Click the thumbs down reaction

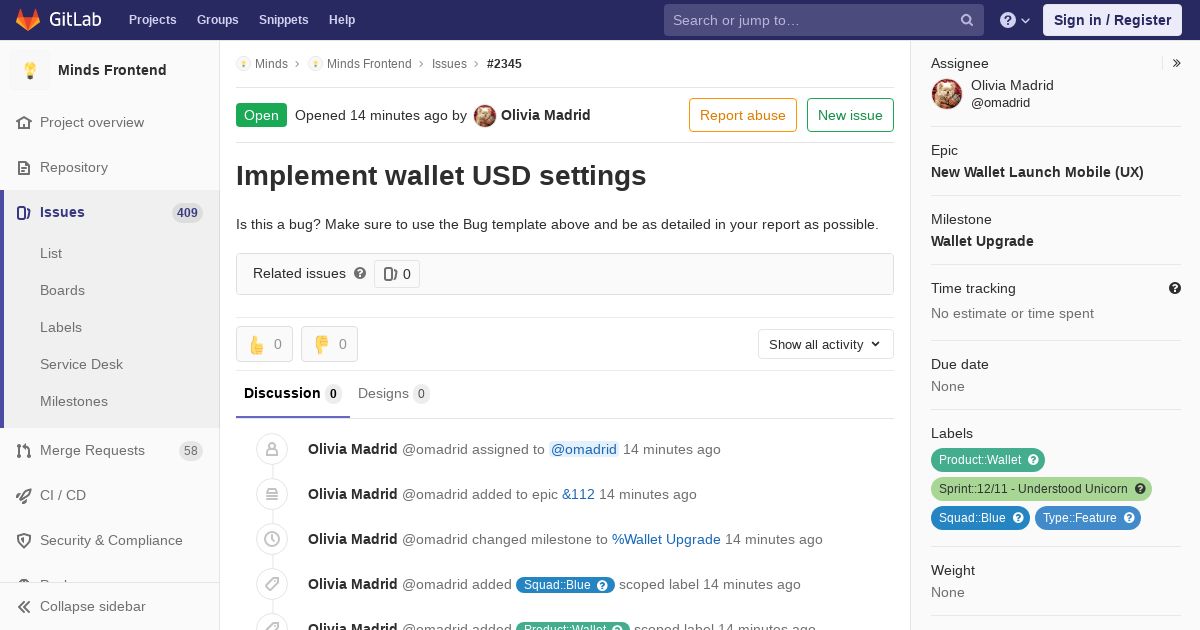pos(329,344)
